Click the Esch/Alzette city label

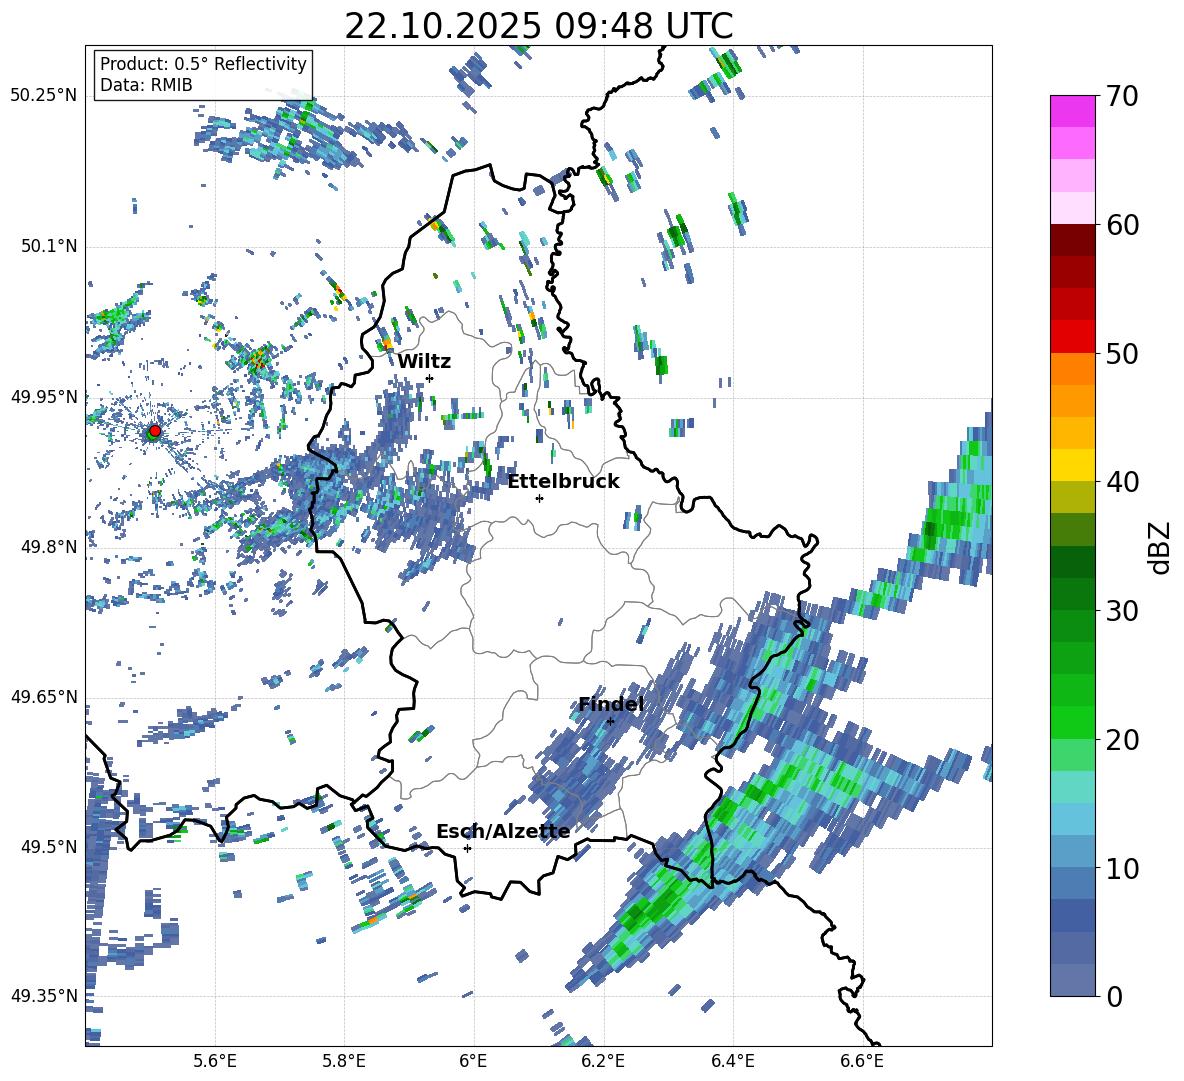pyautogui.click(x=503, y=832)
